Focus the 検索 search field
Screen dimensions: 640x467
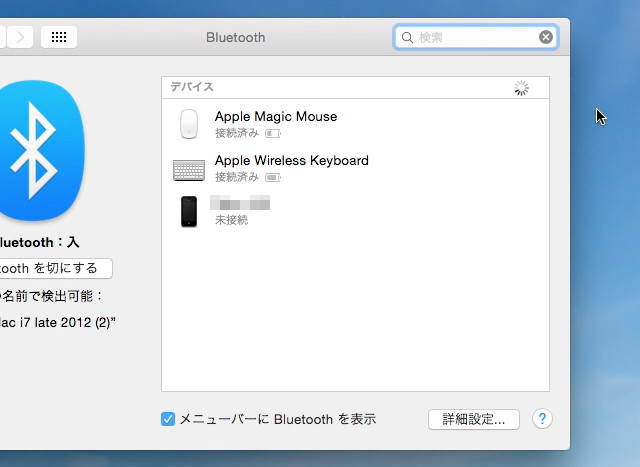pos(476,37)
